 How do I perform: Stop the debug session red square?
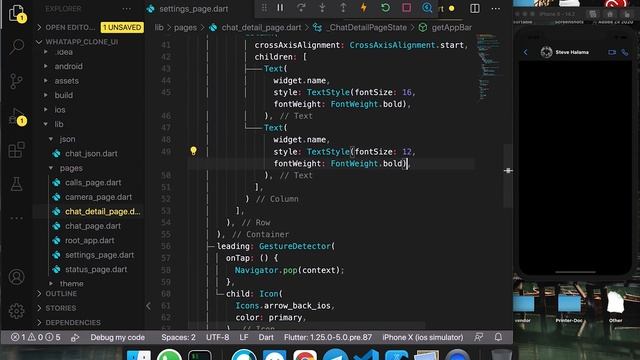406,8
